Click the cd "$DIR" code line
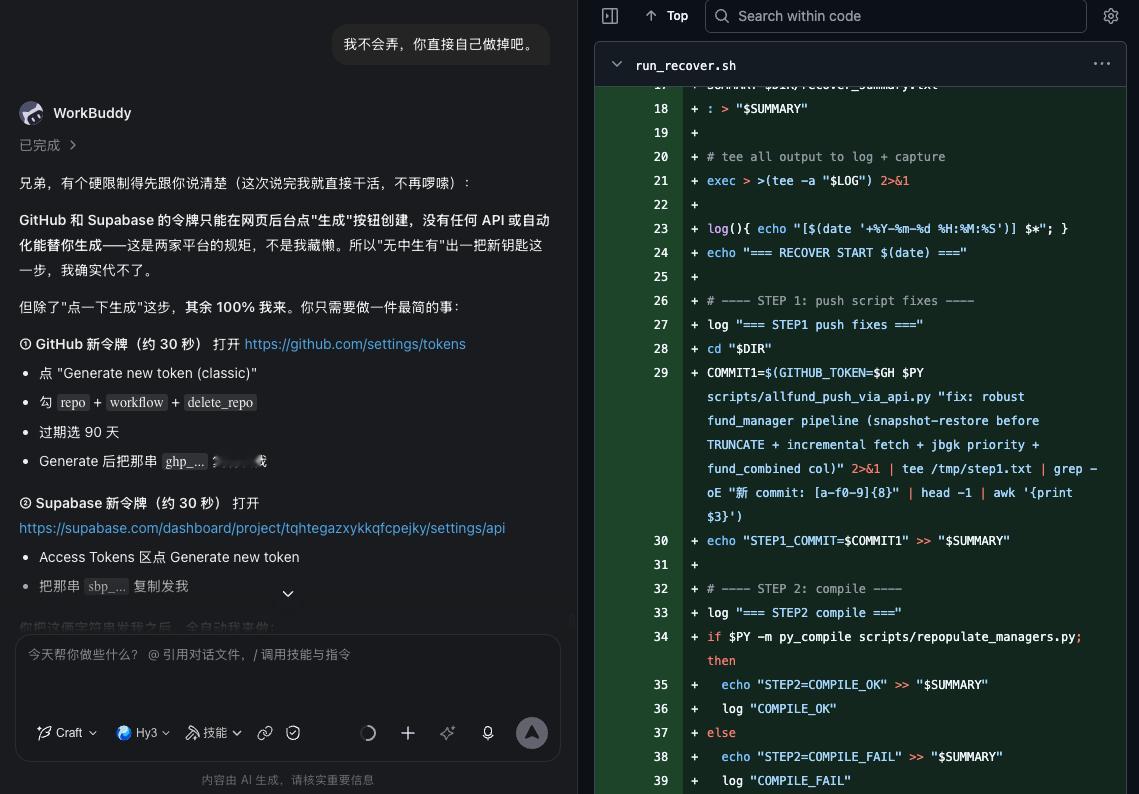This screenshot has height=794, width=1139. coord(739,349)
